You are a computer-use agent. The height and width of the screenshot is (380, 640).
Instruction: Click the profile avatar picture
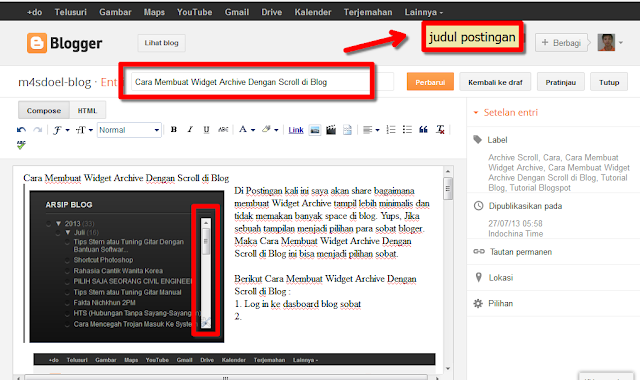coord(606,42)
